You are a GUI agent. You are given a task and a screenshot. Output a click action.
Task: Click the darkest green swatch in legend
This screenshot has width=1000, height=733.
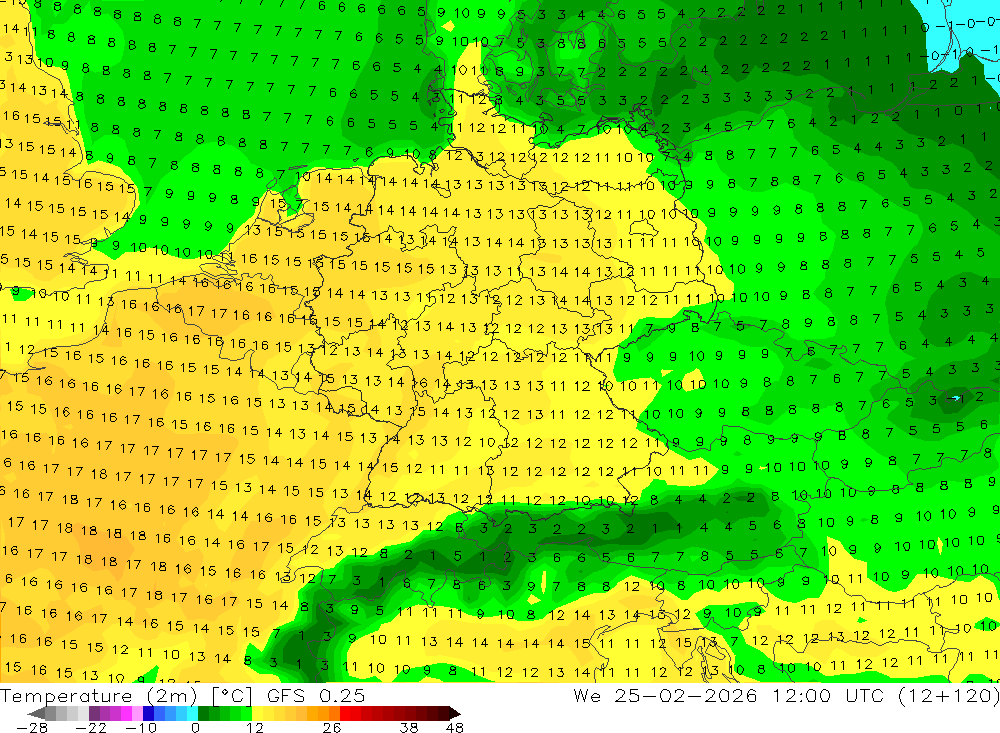tap(203, 713)
